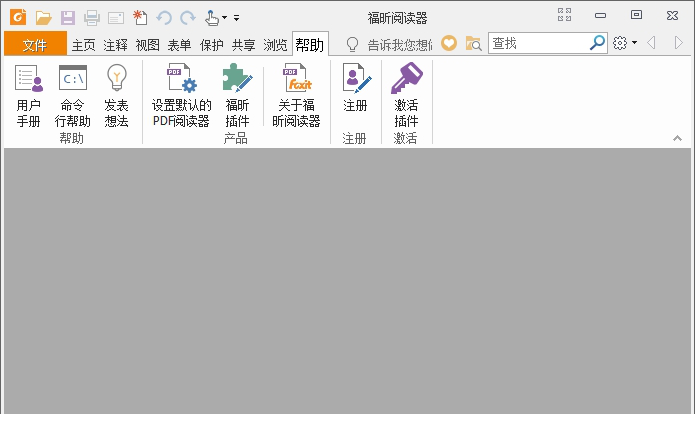Viewport: 695px width, 430px height.
Task: Click the email envelope icon
Action: click(116, 18)
